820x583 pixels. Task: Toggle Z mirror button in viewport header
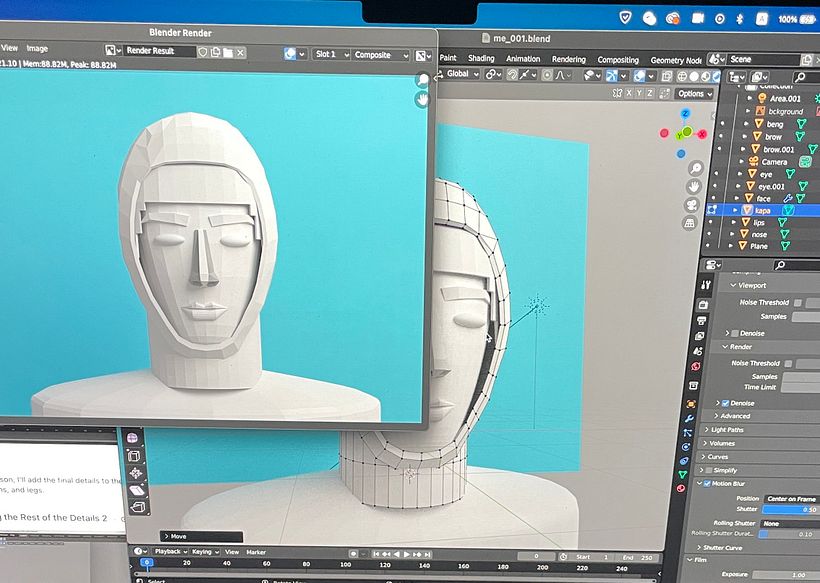(x=650, y=93)
